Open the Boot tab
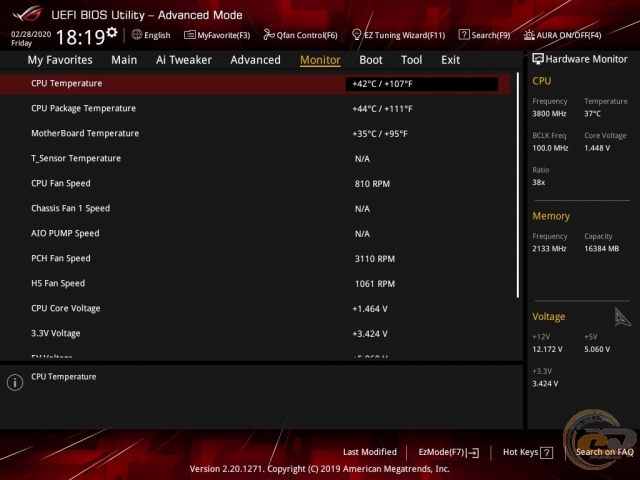Viewport: 640px width, 480px height. pos(371,60)
